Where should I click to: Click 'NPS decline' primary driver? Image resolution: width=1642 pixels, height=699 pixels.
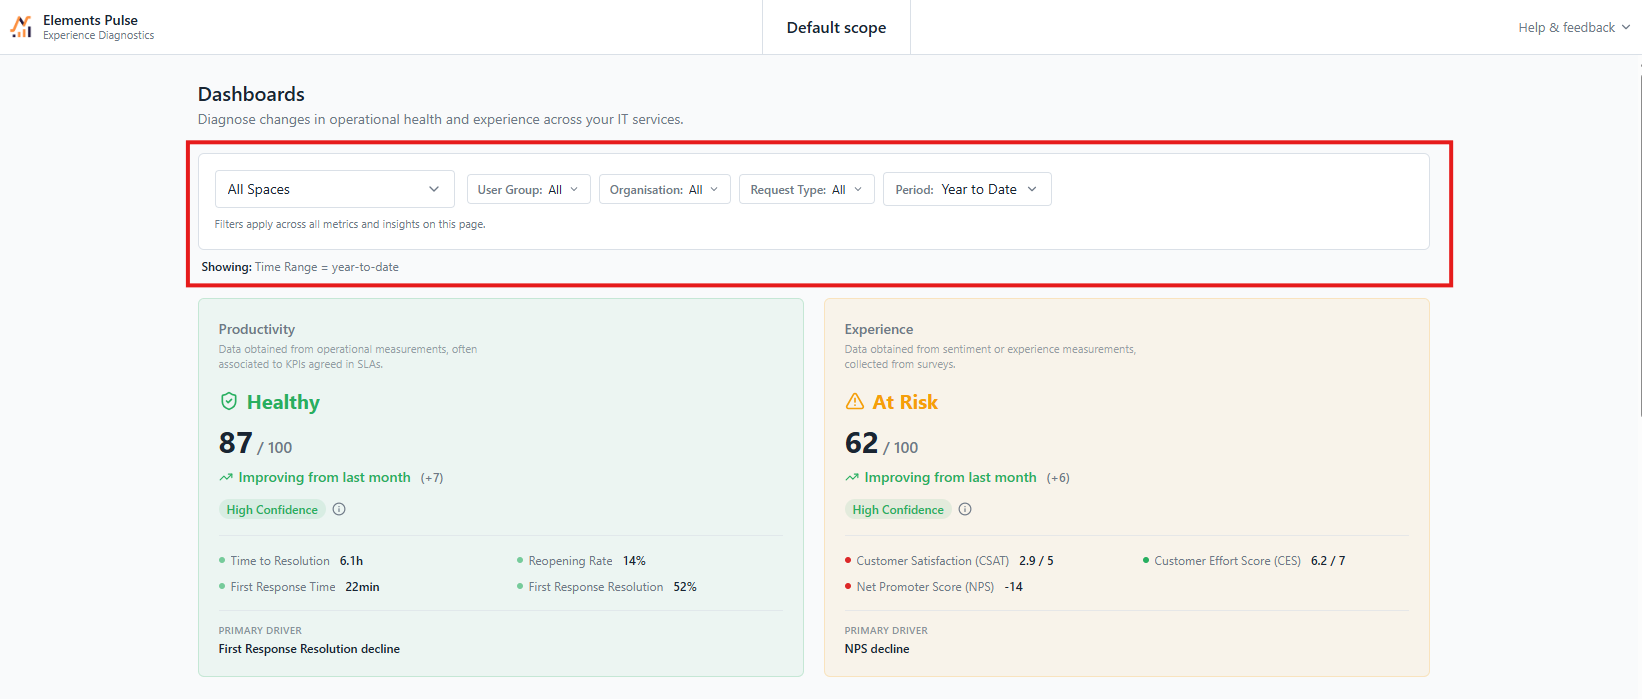[x=877, y=649]
